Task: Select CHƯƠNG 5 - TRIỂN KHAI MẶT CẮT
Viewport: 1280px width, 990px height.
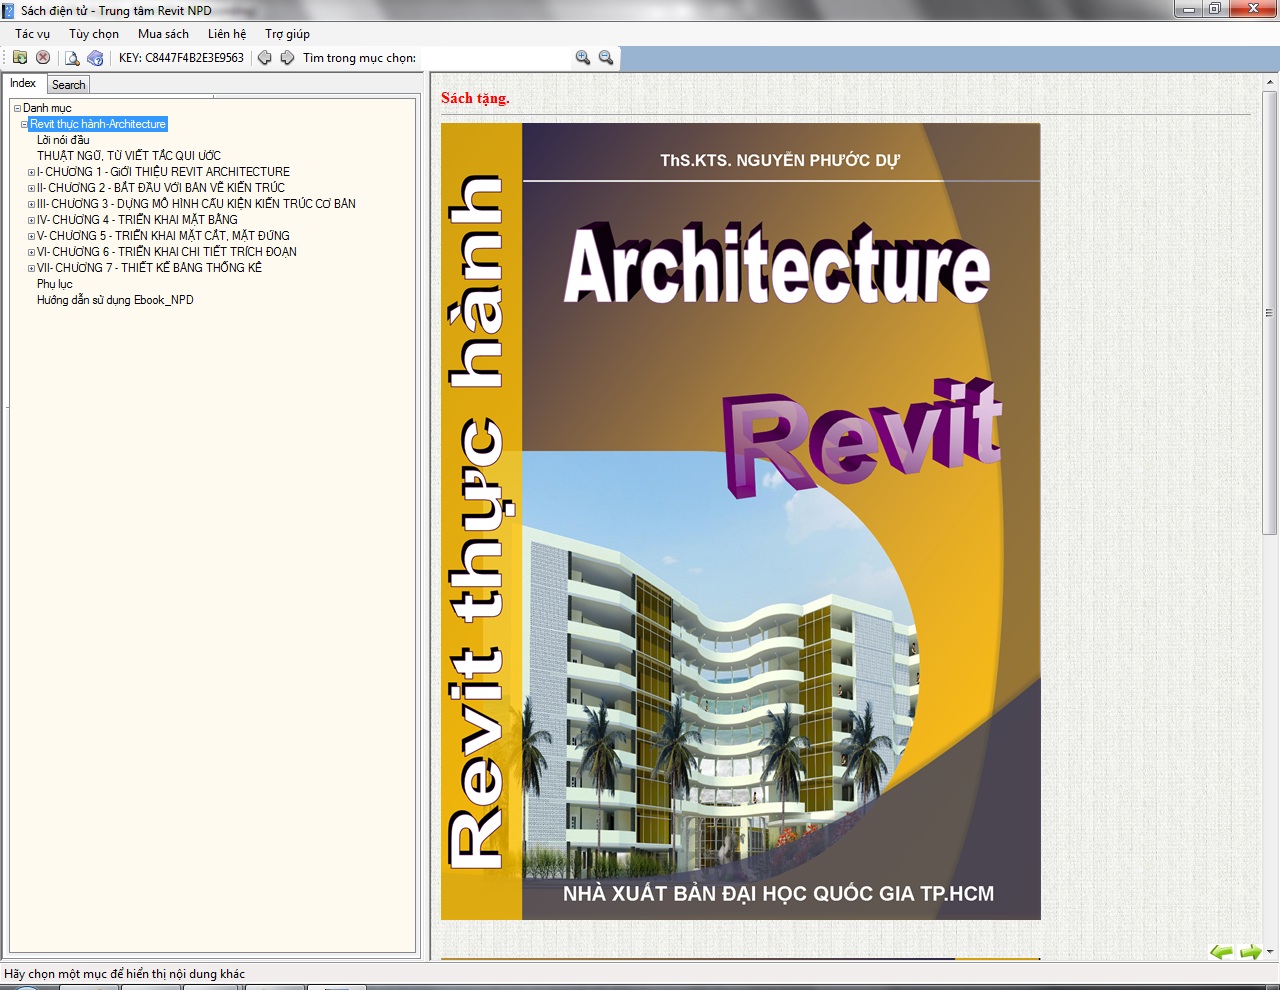Action: pos(163,236)
